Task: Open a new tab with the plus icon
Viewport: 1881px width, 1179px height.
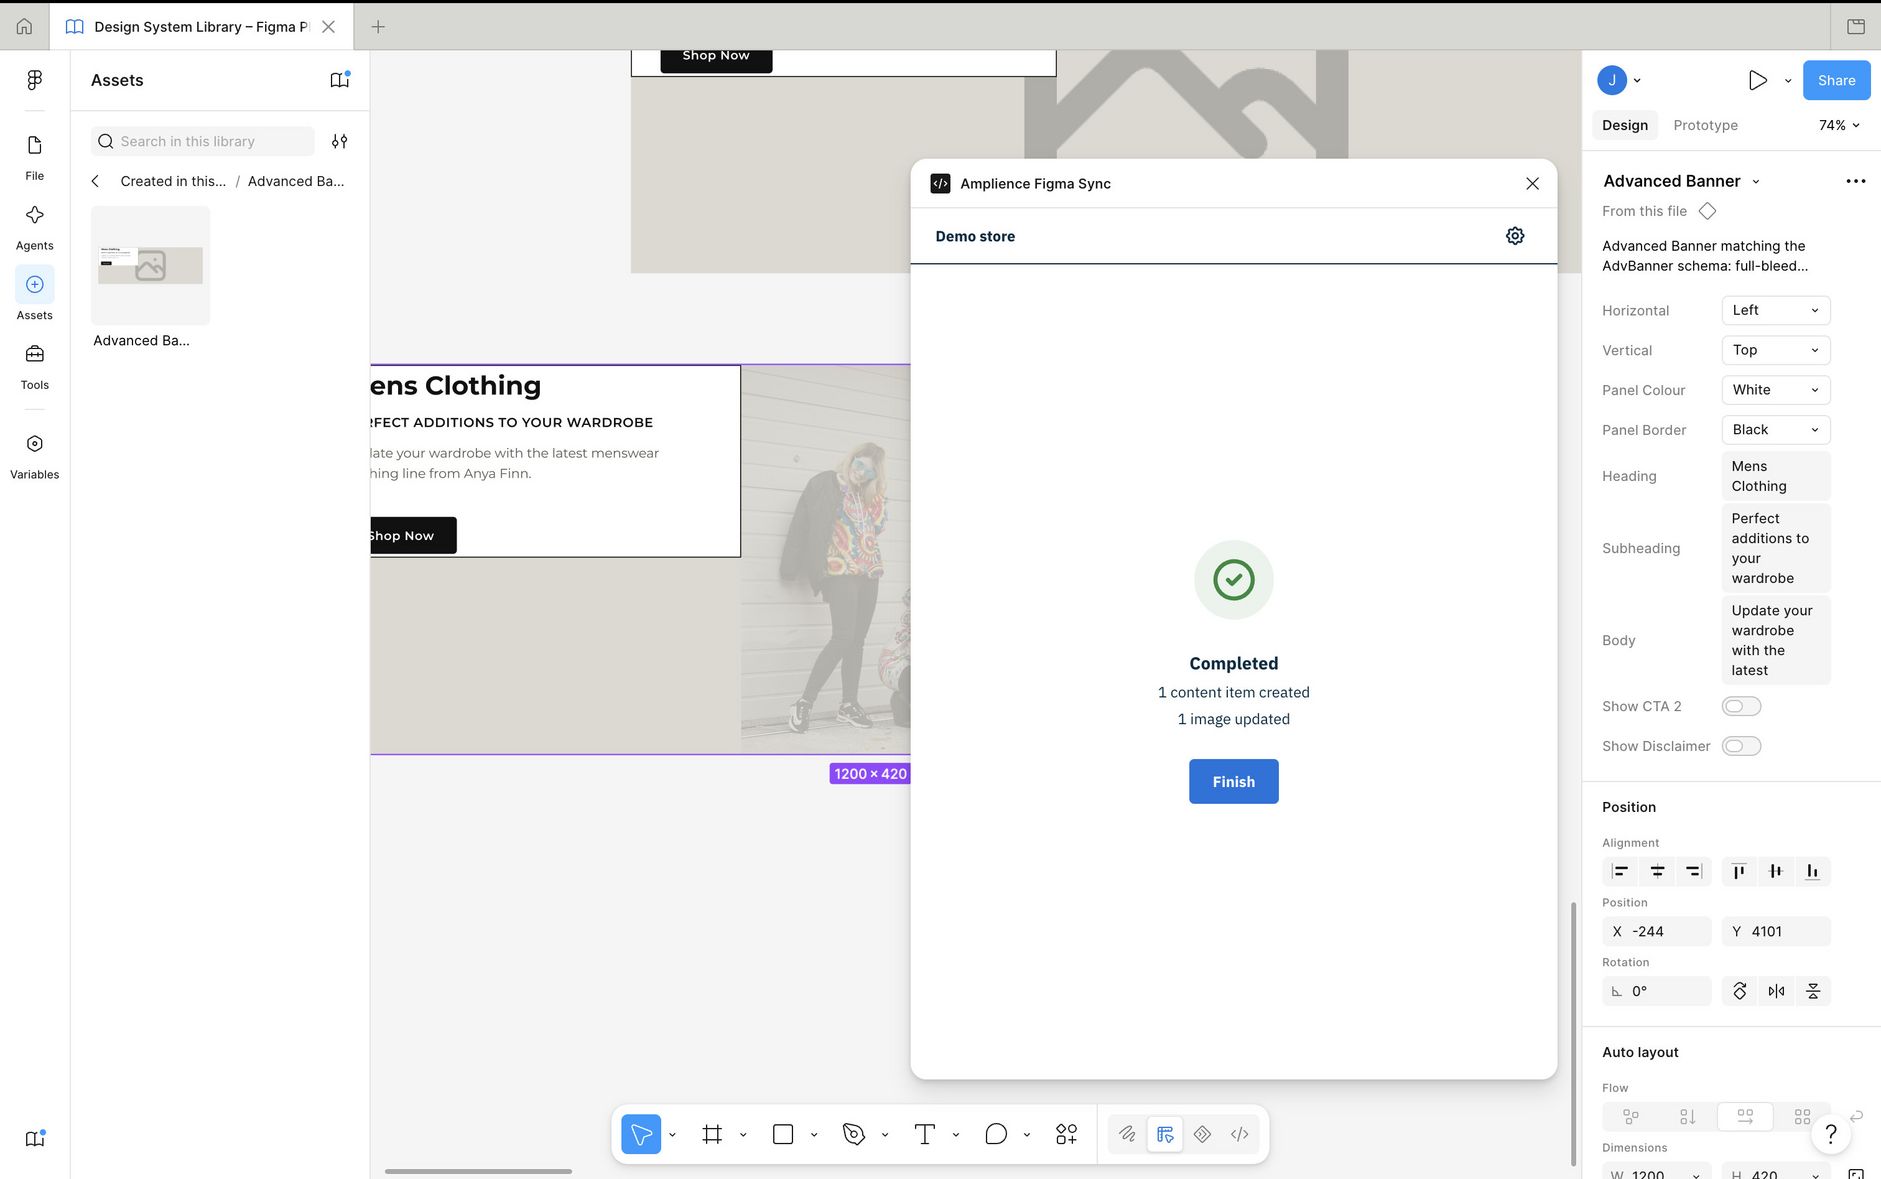Action: pyautogui.click(x=378, y=27)
